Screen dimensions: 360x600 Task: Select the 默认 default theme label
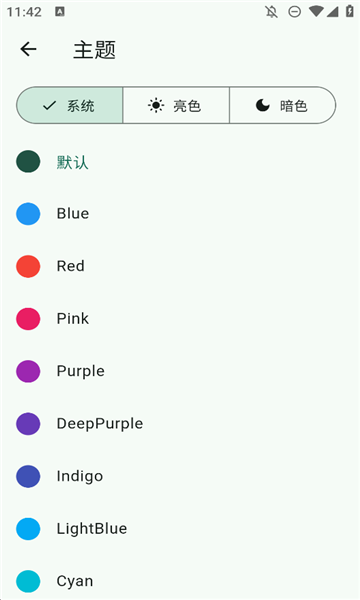[x=73, y=162]
